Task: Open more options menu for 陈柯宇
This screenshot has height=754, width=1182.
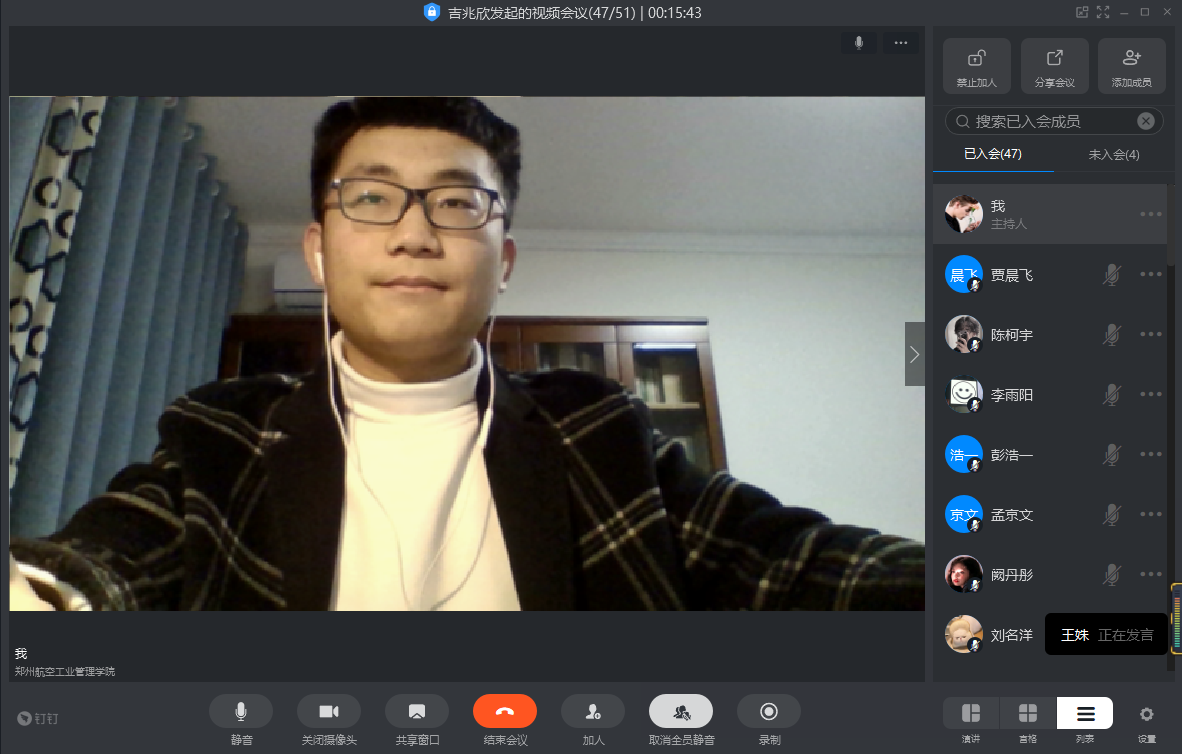Action: tap(1150, 335)
